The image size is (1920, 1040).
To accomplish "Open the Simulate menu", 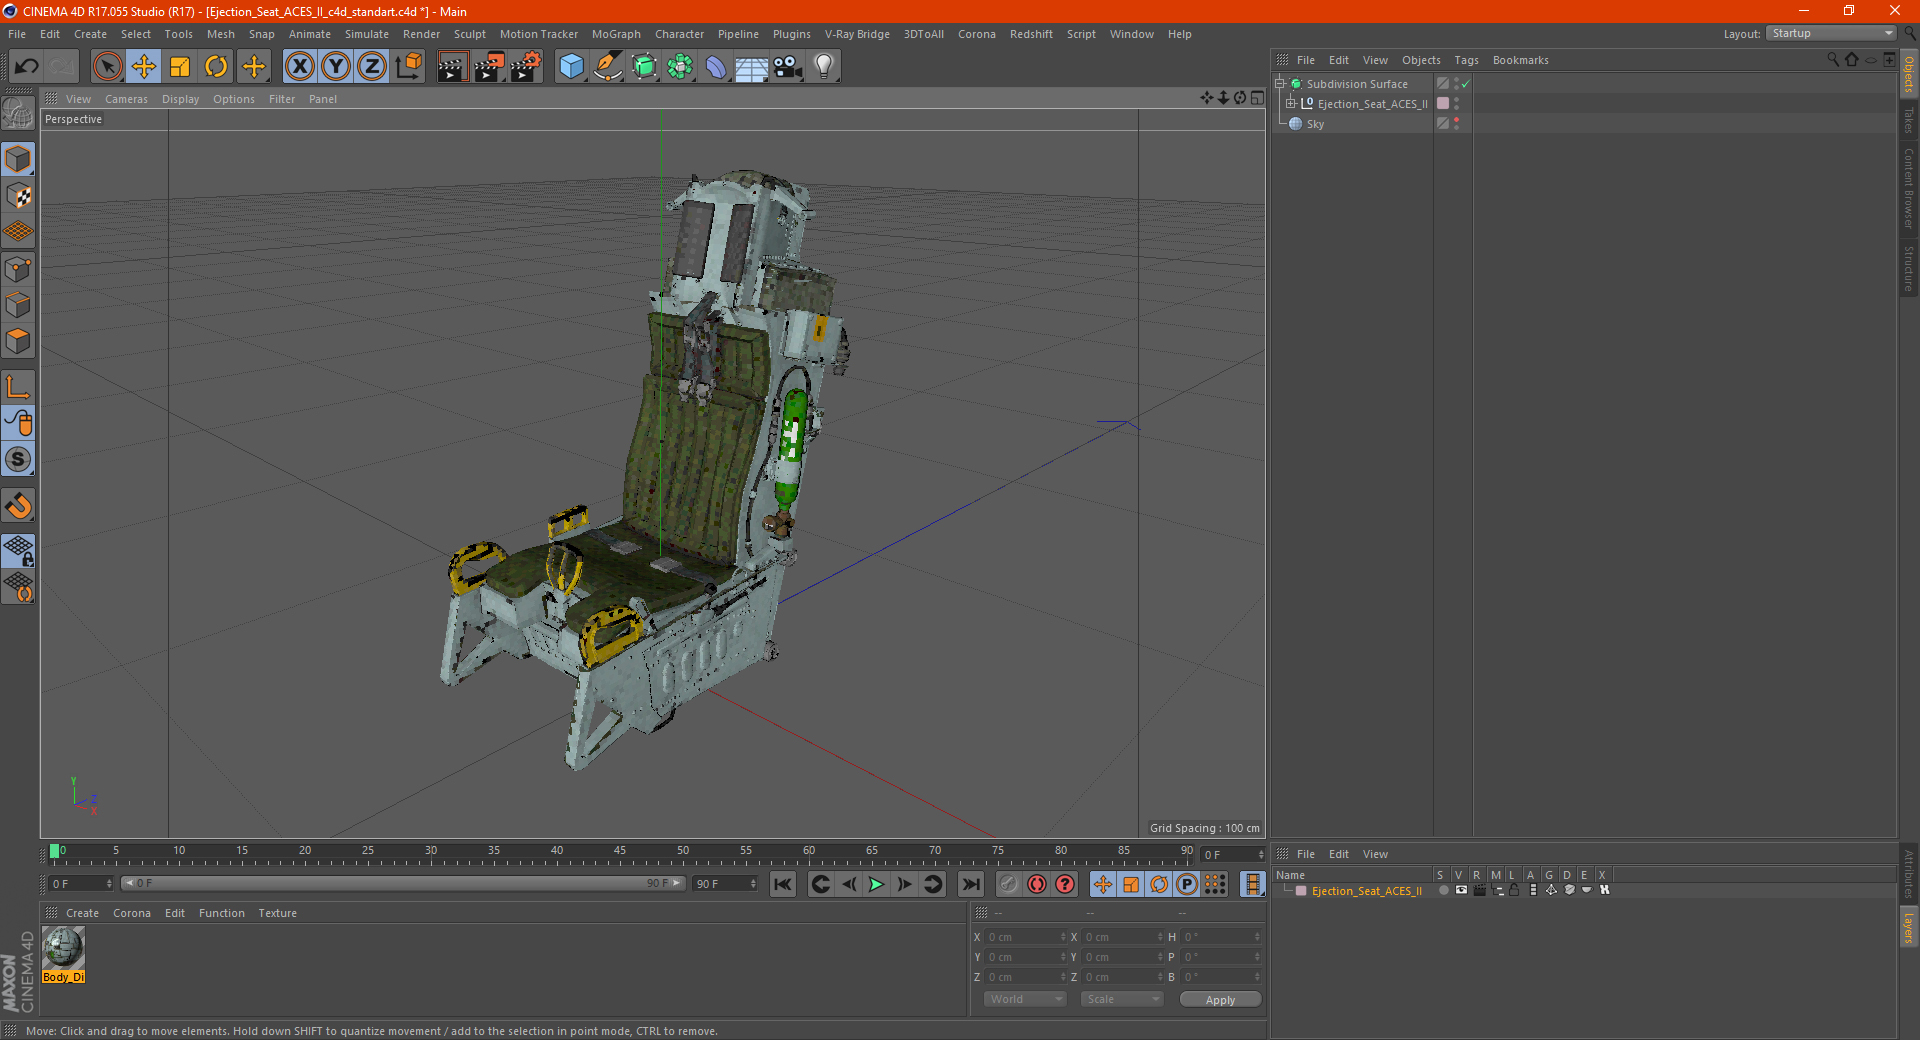I will [367, 34].
